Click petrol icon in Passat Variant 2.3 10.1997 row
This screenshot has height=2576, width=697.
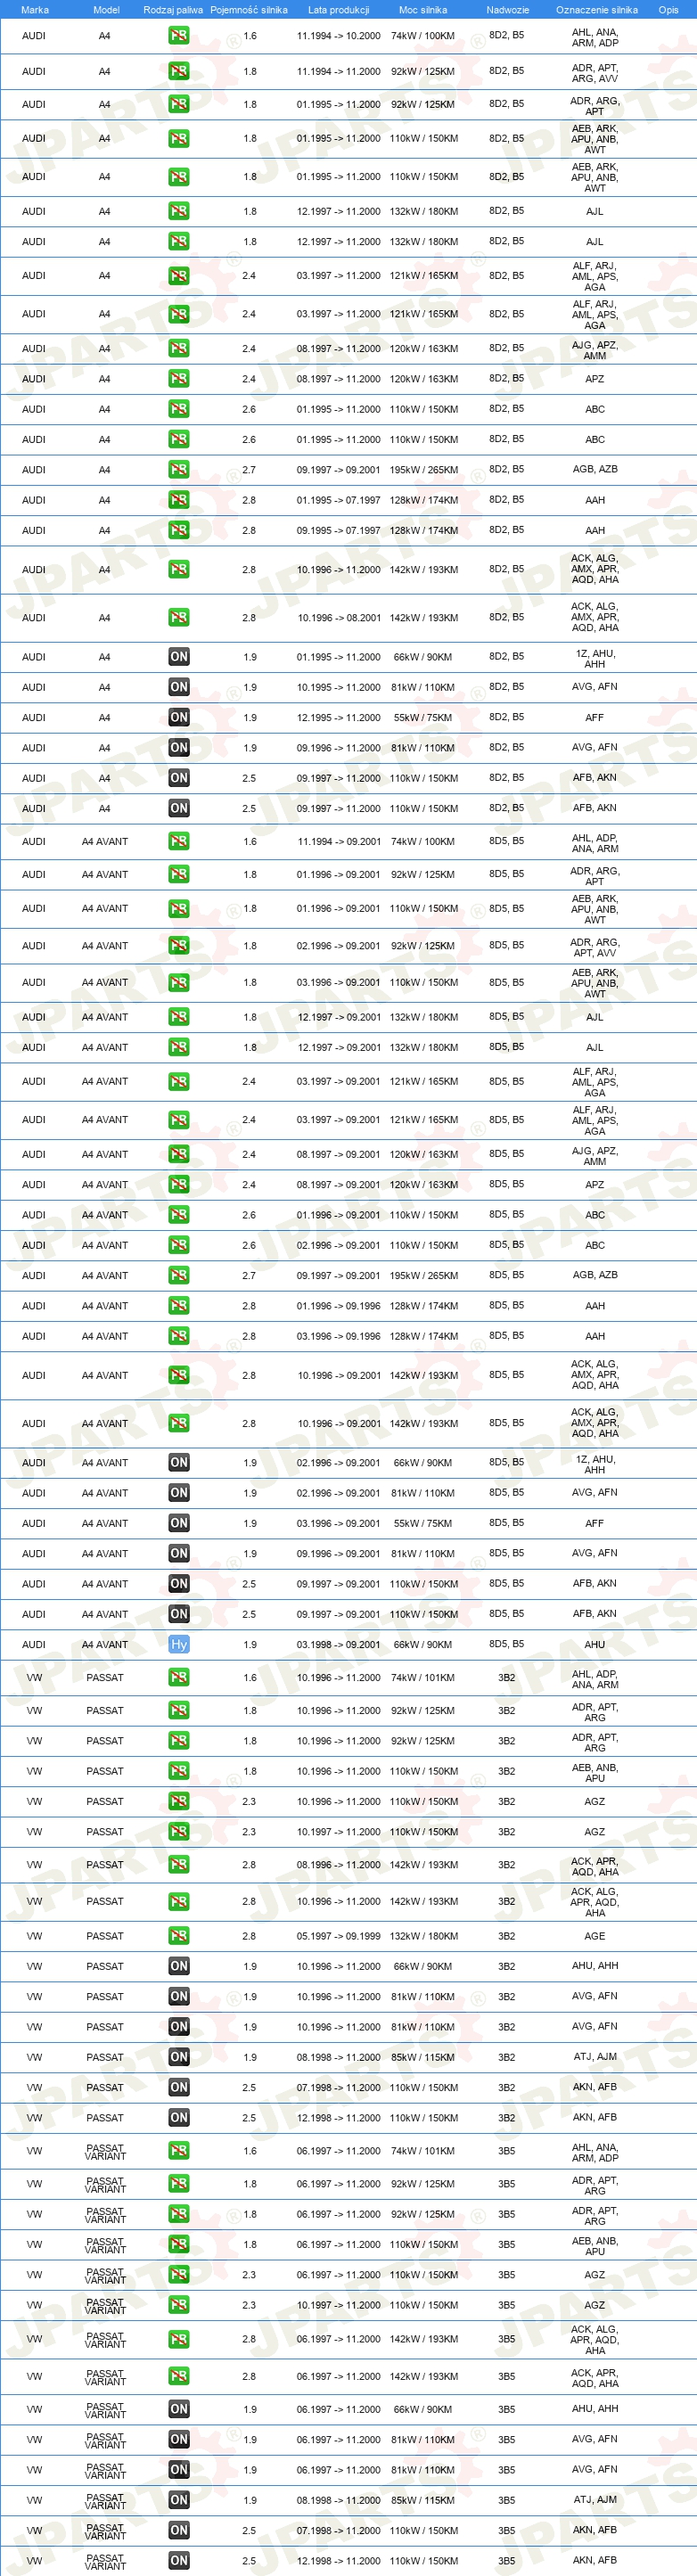(x=178, y=2305)
